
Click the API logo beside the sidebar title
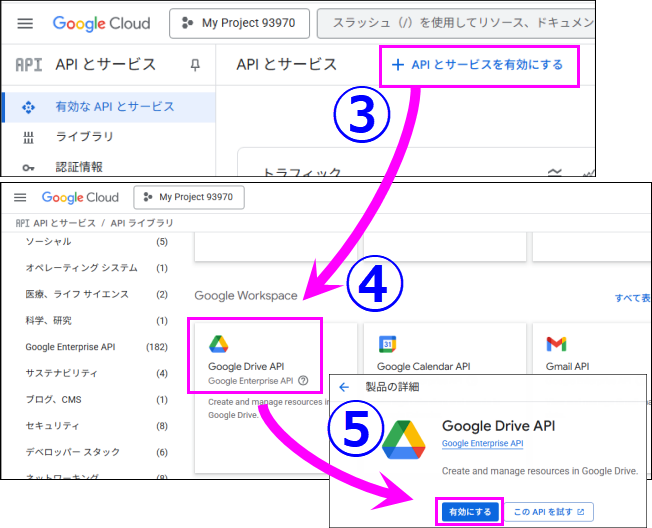click(29, 65)
